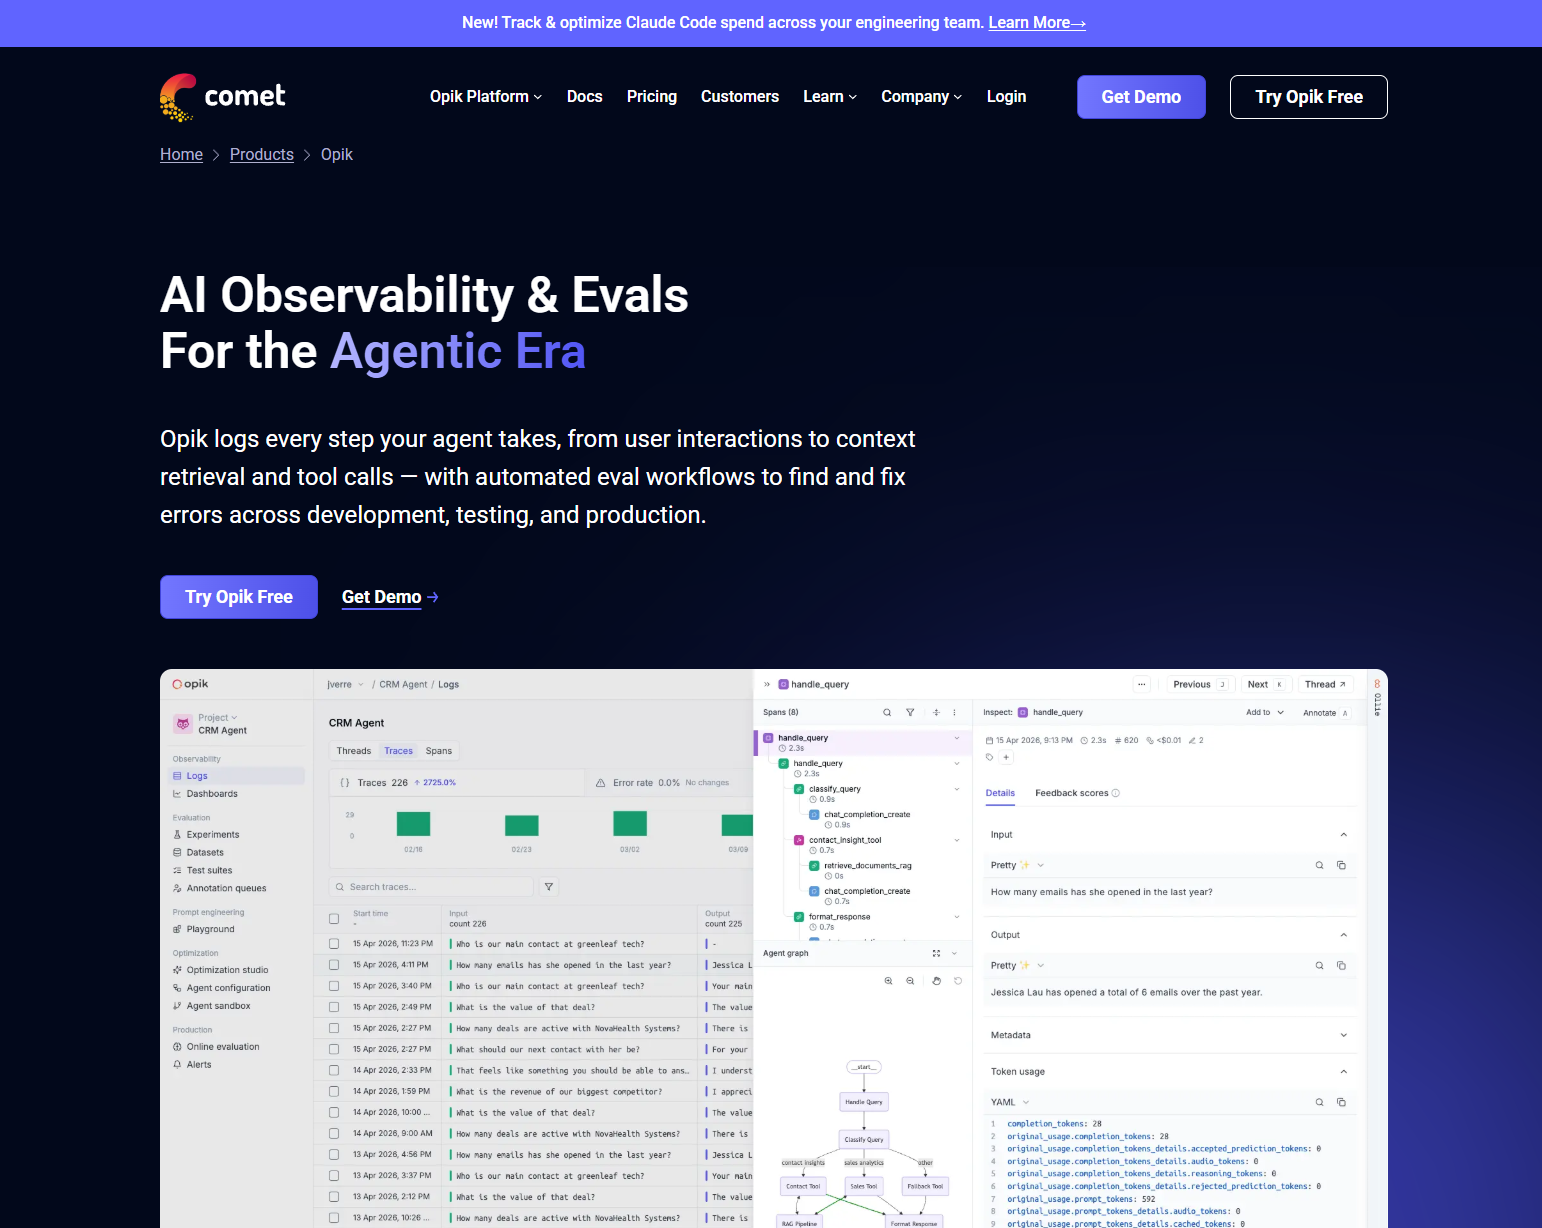1542x1228 pixels.
Task: Toggle the select-all checkbox in traces header
Action: coord(334,918)
